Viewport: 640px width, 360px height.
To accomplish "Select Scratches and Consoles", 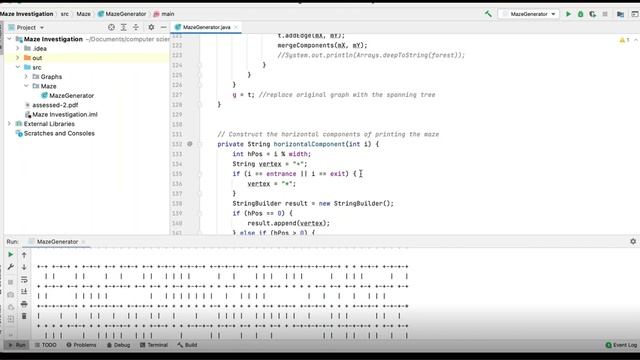I will pyautogui.click(x=59, y=133).
